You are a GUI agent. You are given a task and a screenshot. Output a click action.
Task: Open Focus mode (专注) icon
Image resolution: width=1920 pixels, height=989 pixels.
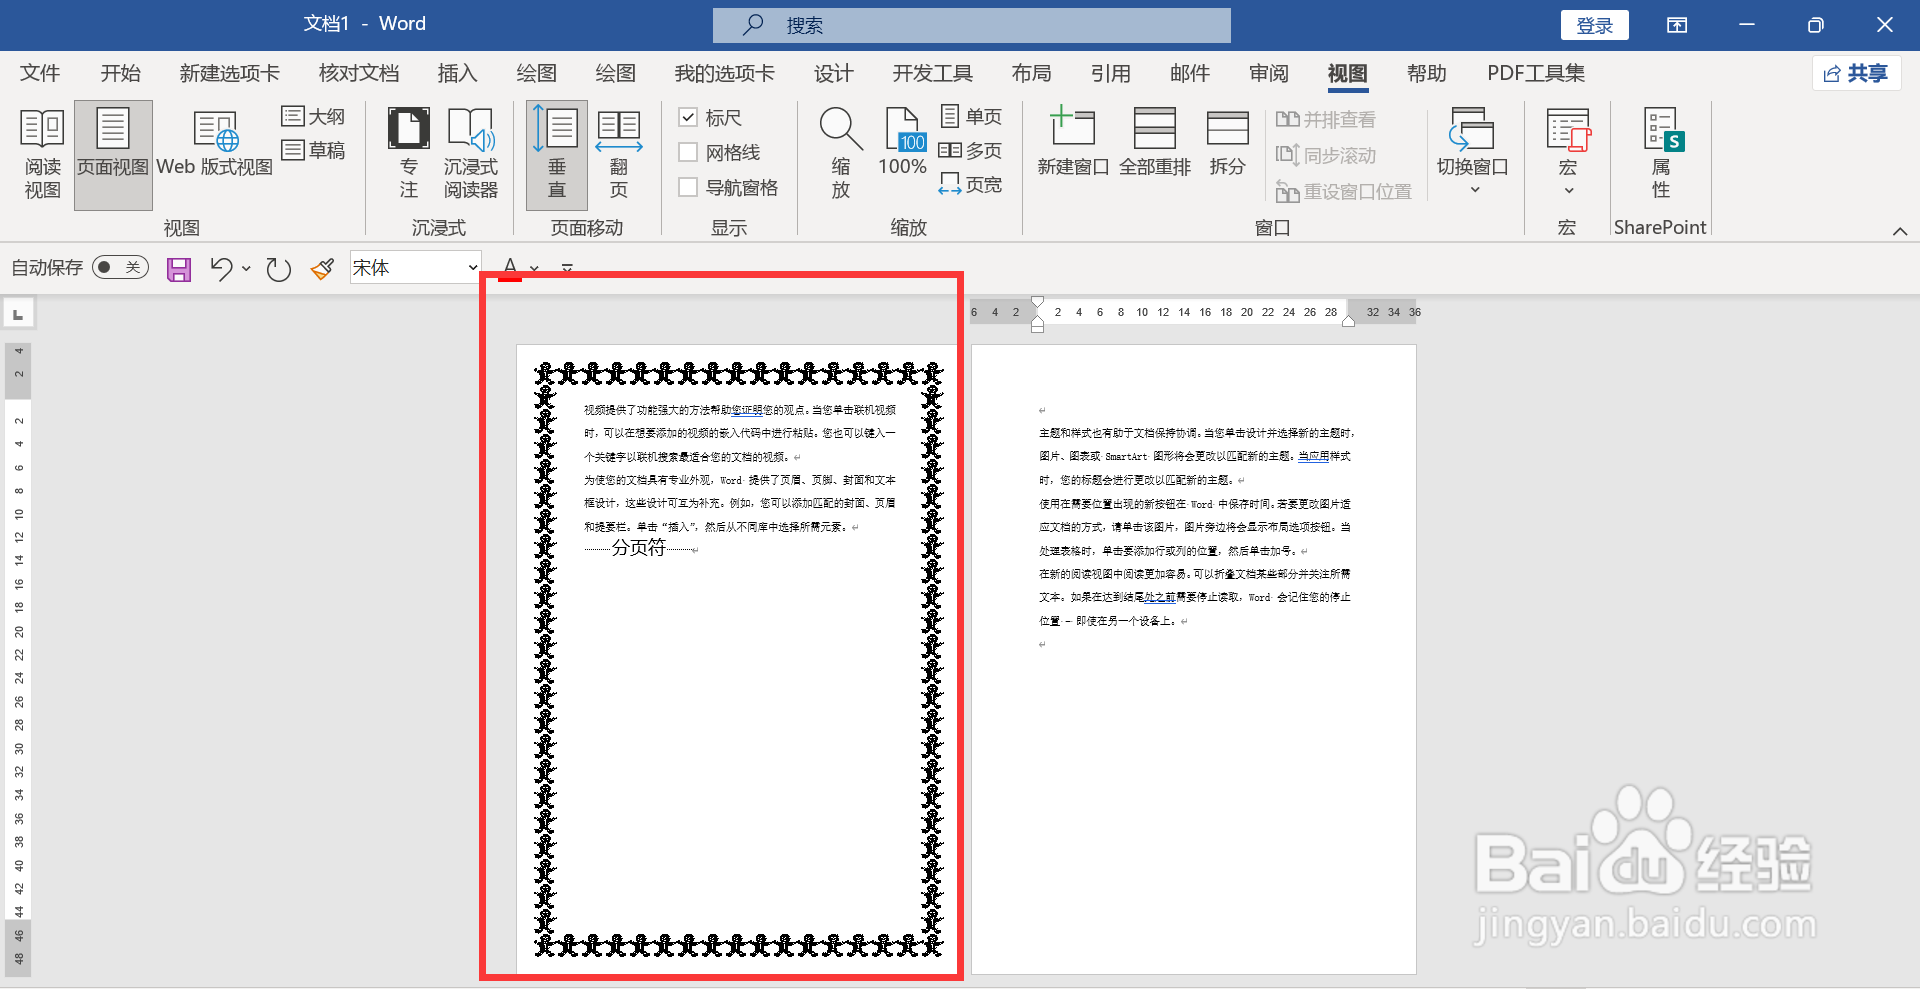click(409, 153)
